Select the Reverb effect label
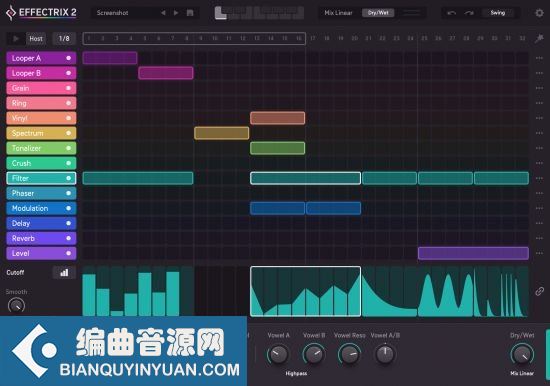The height and width of the screenshot is (386, 550). coord(23,238)
